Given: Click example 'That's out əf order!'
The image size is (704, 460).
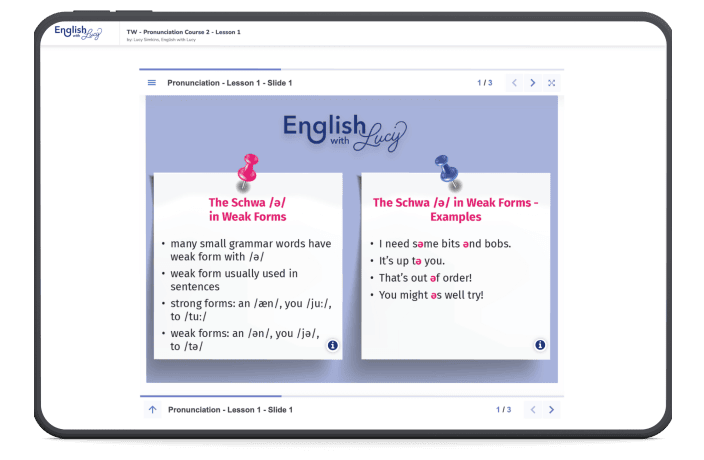Looking at the screenshot, I should tap(425, 278).
